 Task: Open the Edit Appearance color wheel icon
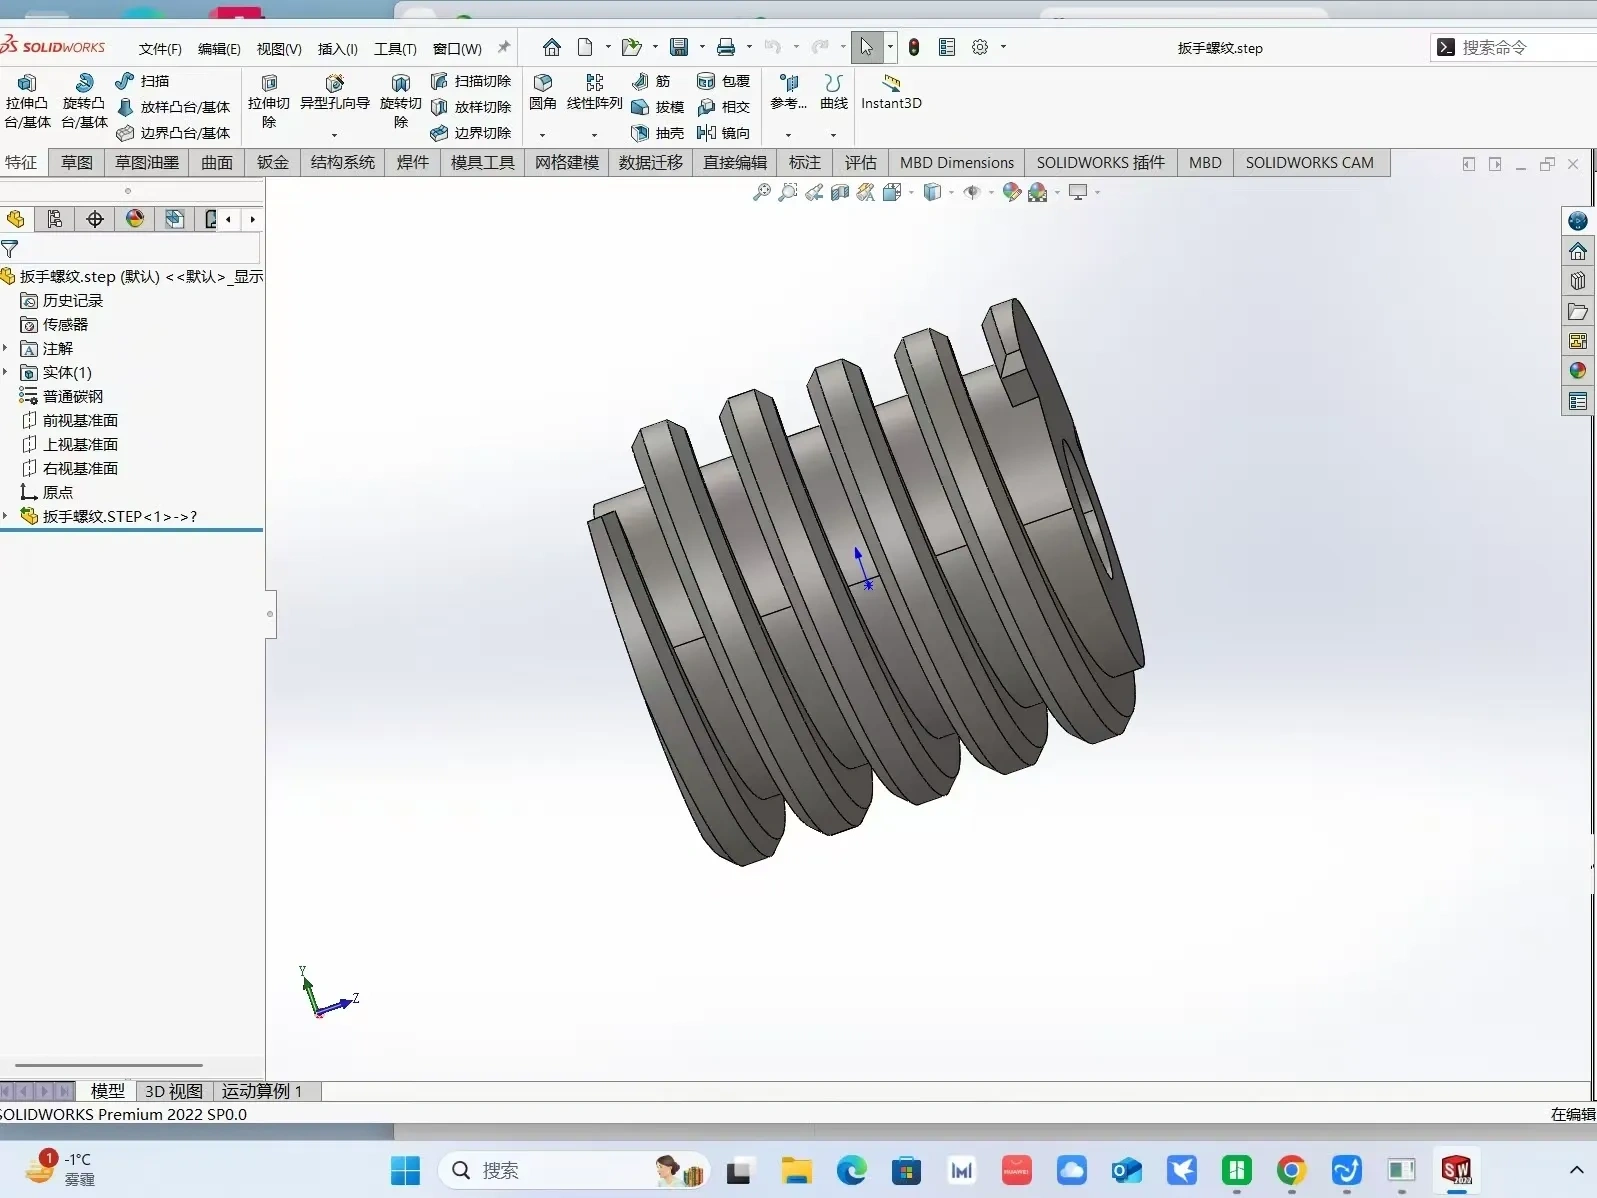1011,192
